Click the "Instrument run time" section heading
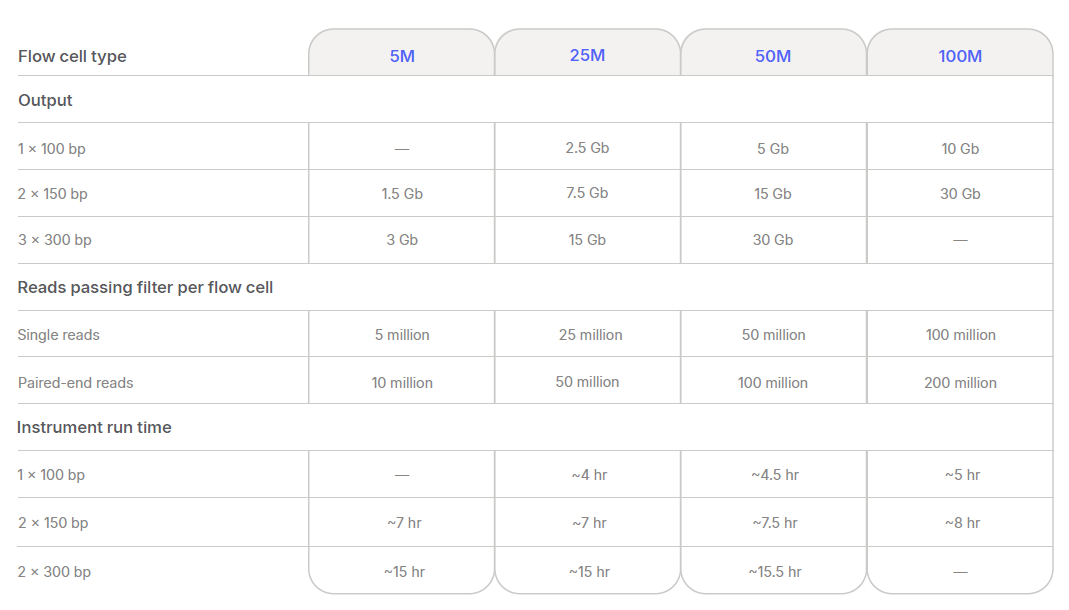Viewport: 1069px width, 610px height. pyautogui.click(x=94, y=427)
